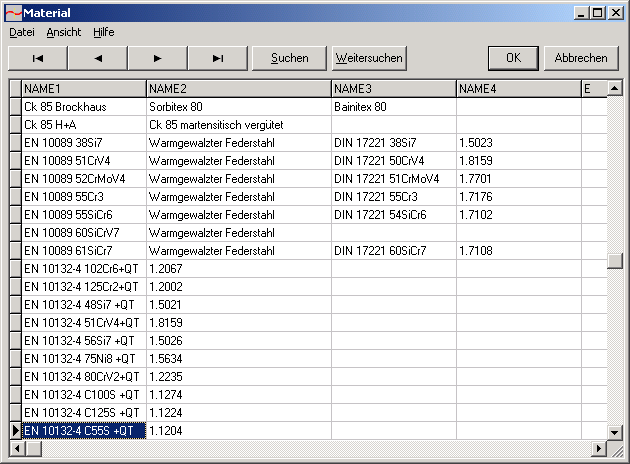This screenshot has width=630, height=464.
Task: Click the vertical scrollbar down arrow
Action: [x=614, y=431]
